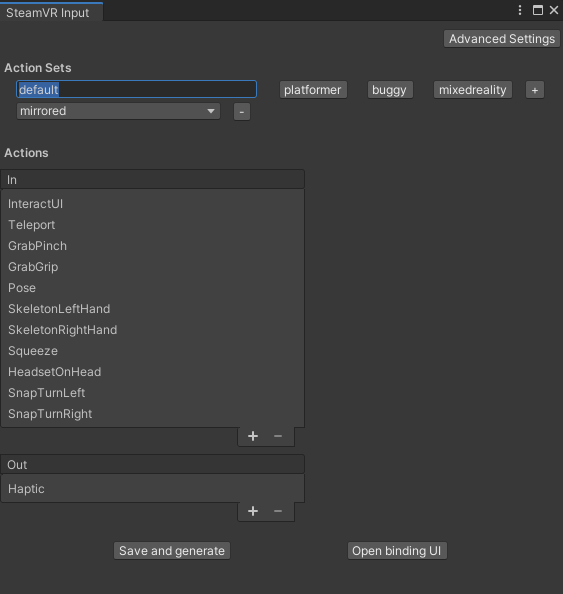Screen dimensions: 563x594
Task: Click Save and generate
Action: 172,550
